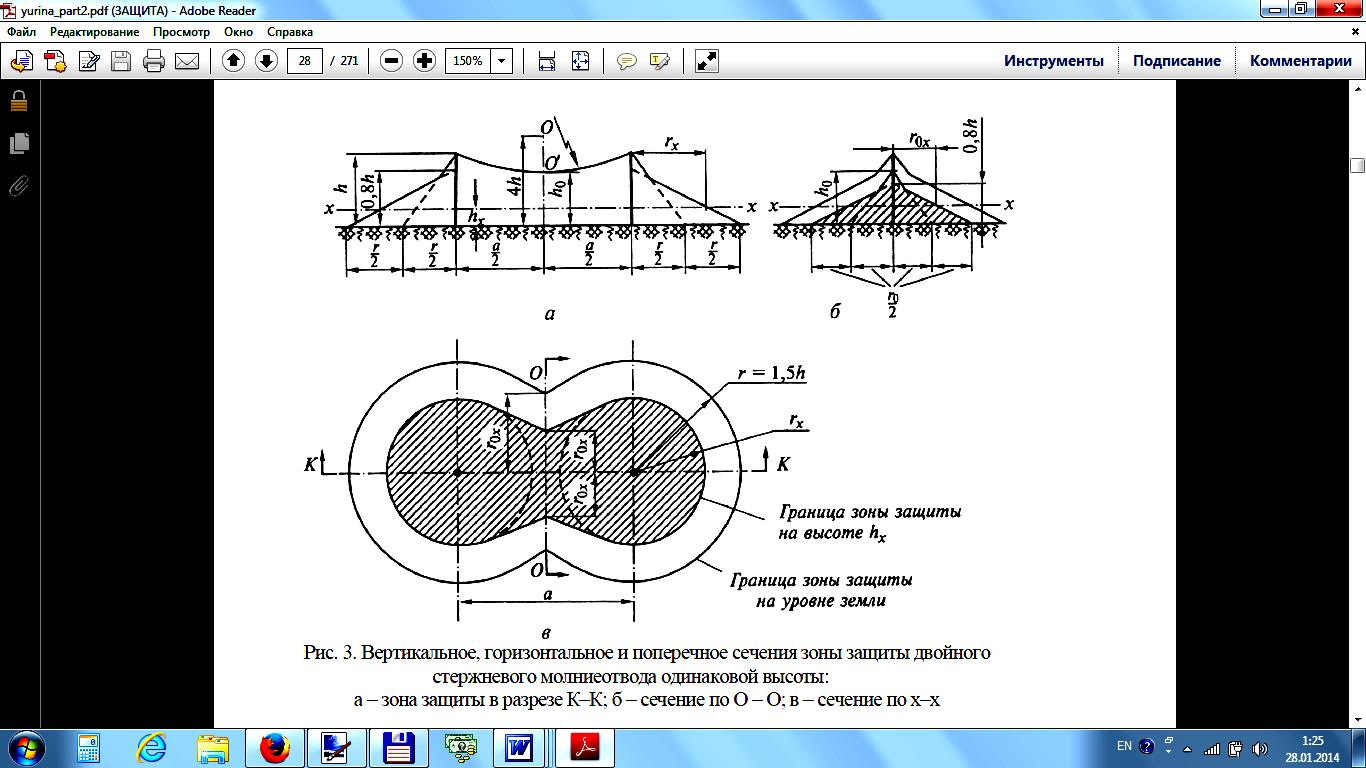Click the Save file floppy icon
Screen dimensions: 1366x768
pyautogui.click(x=121, y=61)
